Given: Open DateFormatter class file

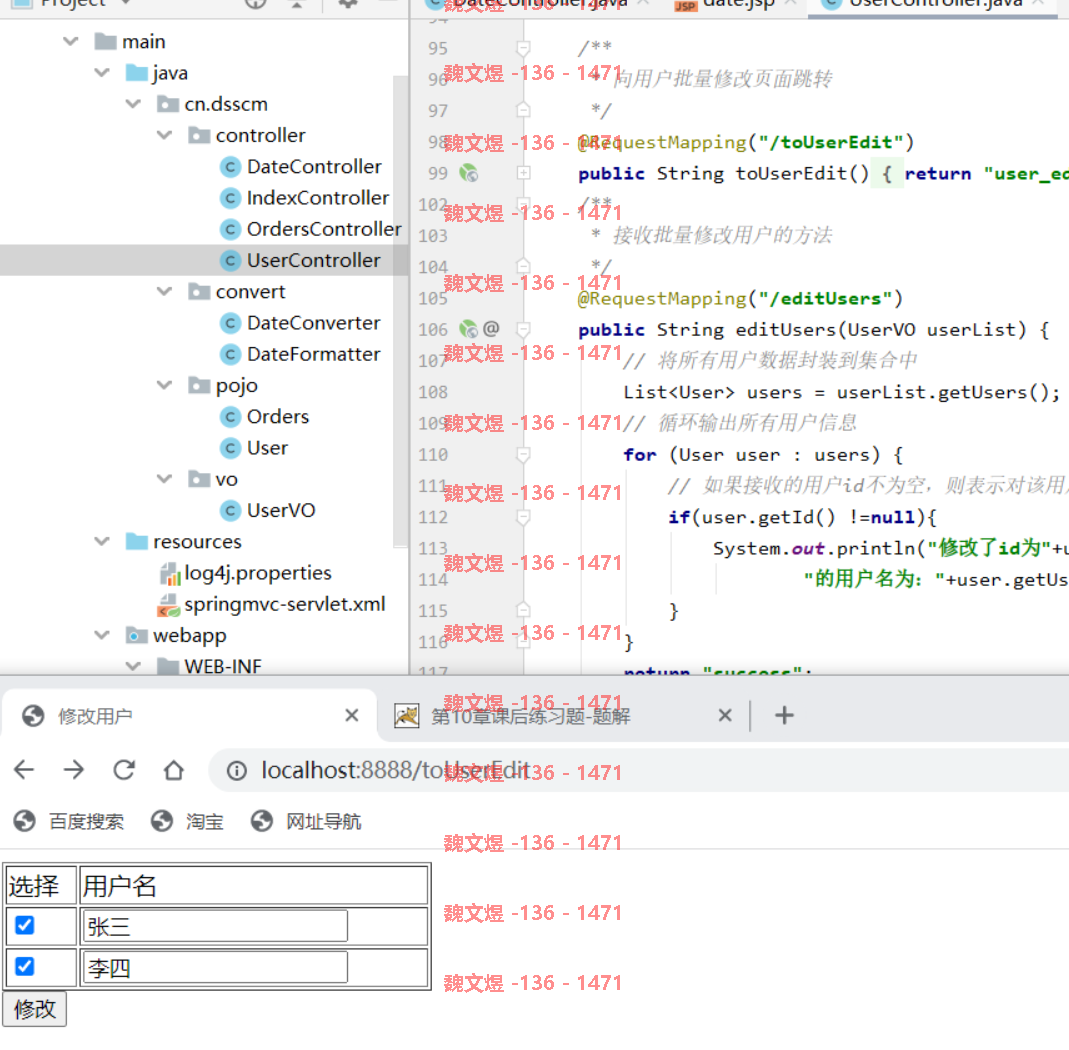Looking at the screenshot, I should pyautogui.click(x=312, y=354).
